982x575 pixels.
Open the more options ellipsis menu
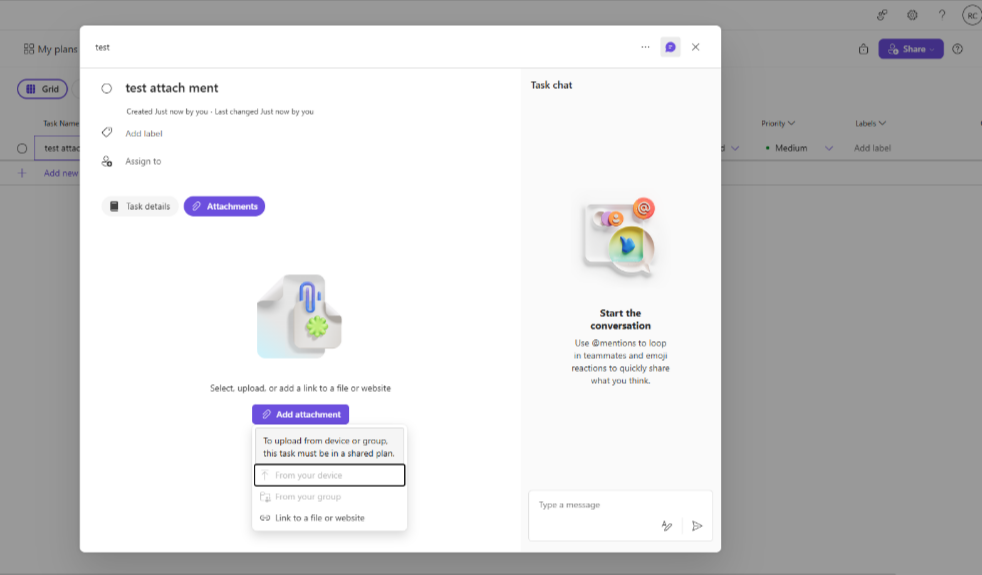(x=645, y=47)
